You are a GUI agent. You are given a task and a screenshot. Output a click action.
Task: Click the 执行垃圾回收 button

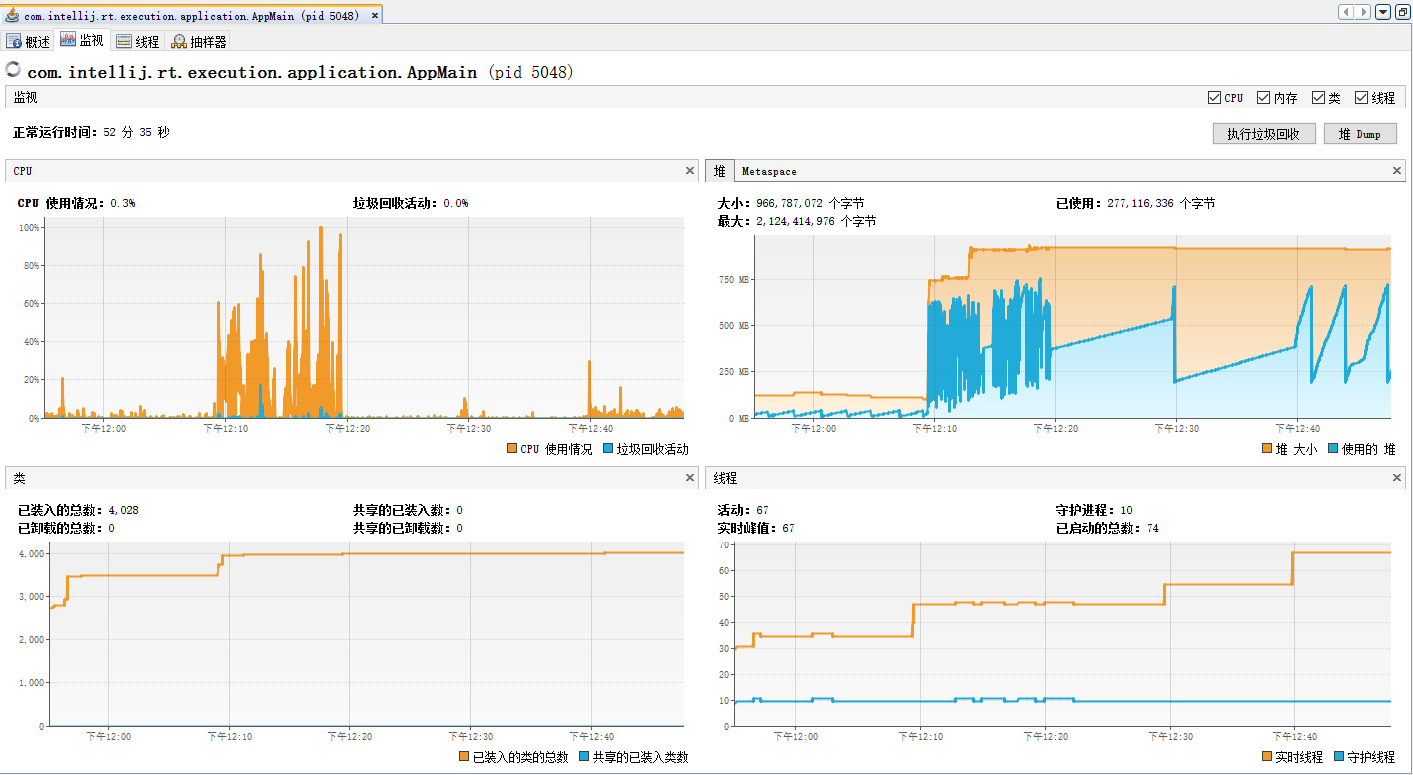[x=1264, y=134]
